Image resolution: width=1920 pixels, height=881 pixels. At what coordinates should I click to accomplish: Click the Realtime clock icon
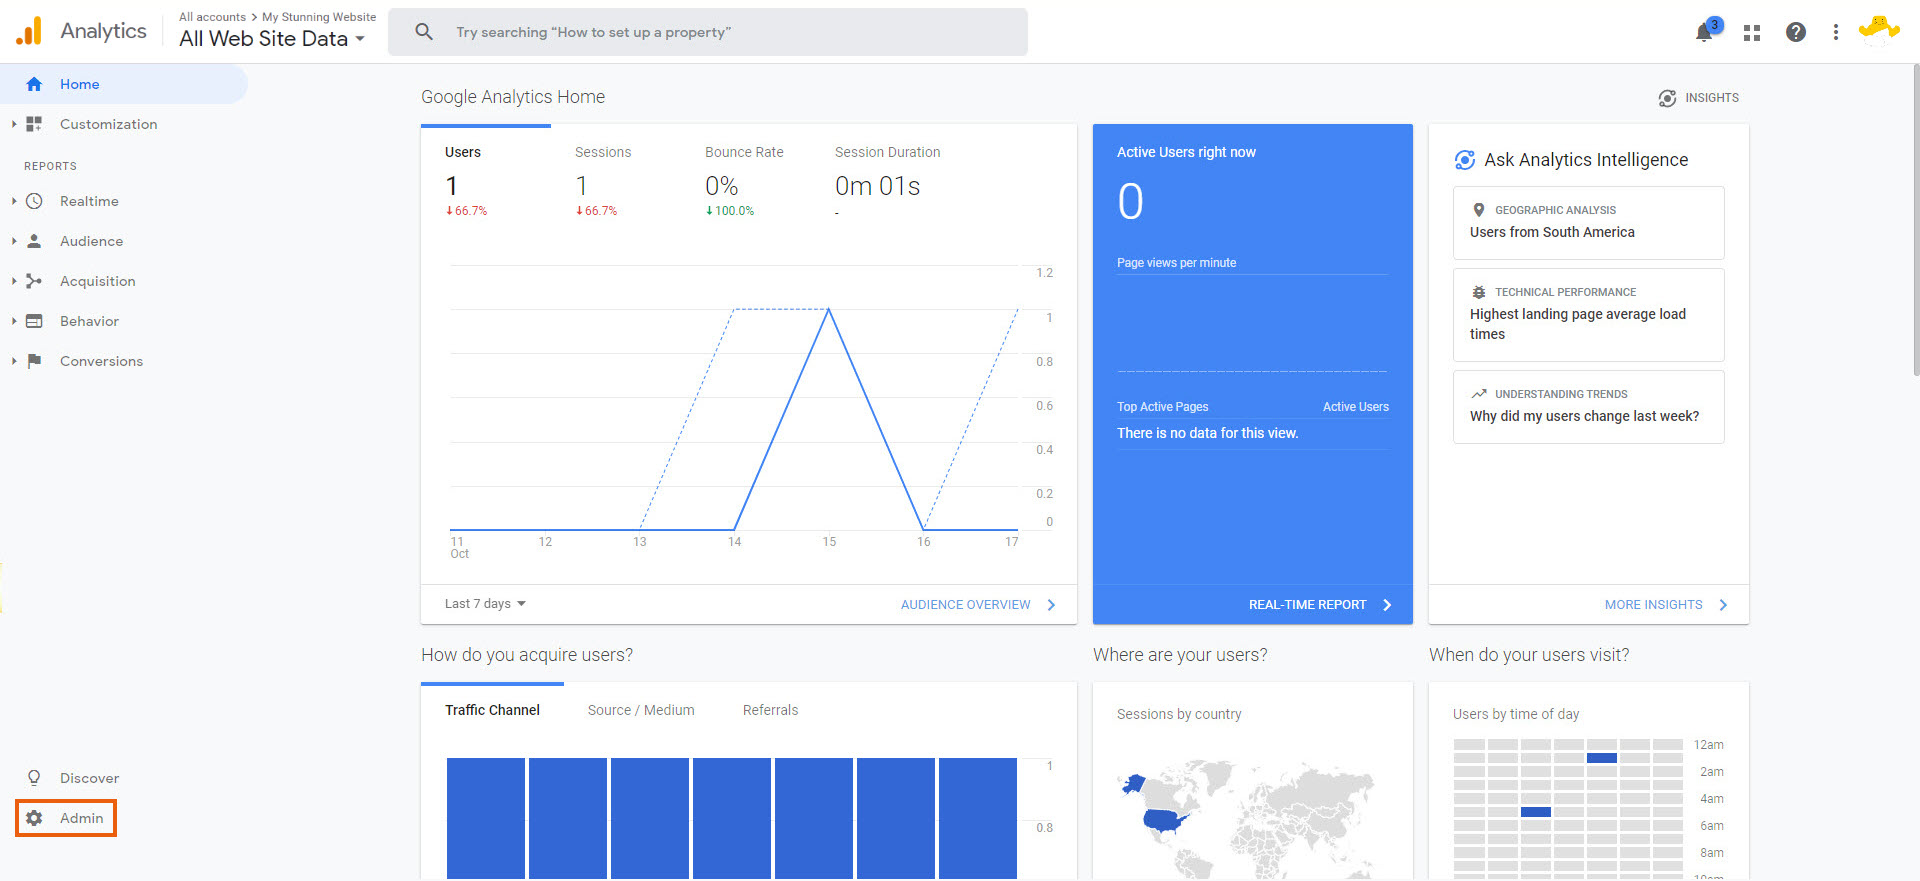(x=34, y=201)
